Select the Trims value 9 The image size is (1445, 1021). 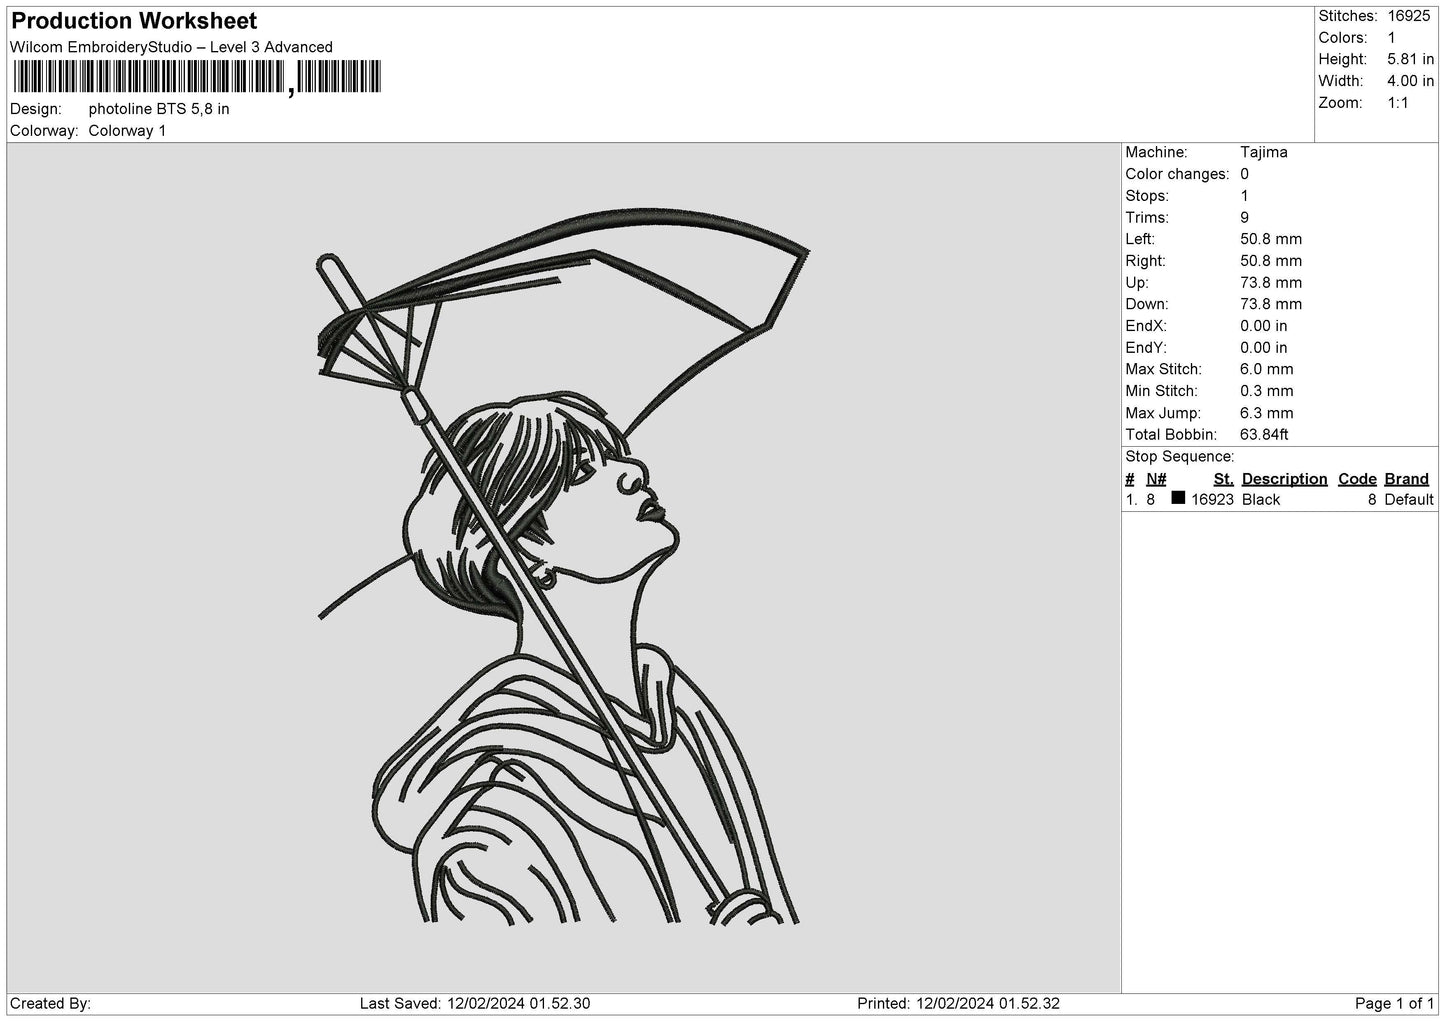pyautogui.click(x=1244, y=218)
